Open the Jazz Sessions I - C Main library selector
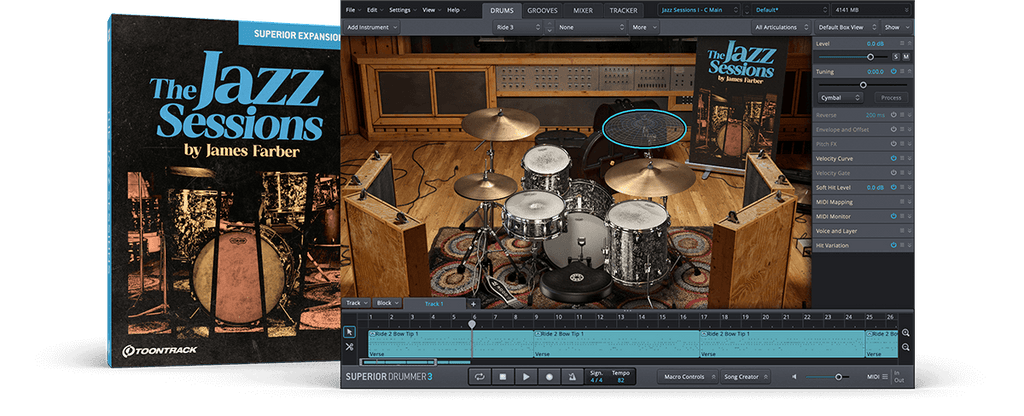Viewport: 1024px width, 416px height. click(699, 10)
